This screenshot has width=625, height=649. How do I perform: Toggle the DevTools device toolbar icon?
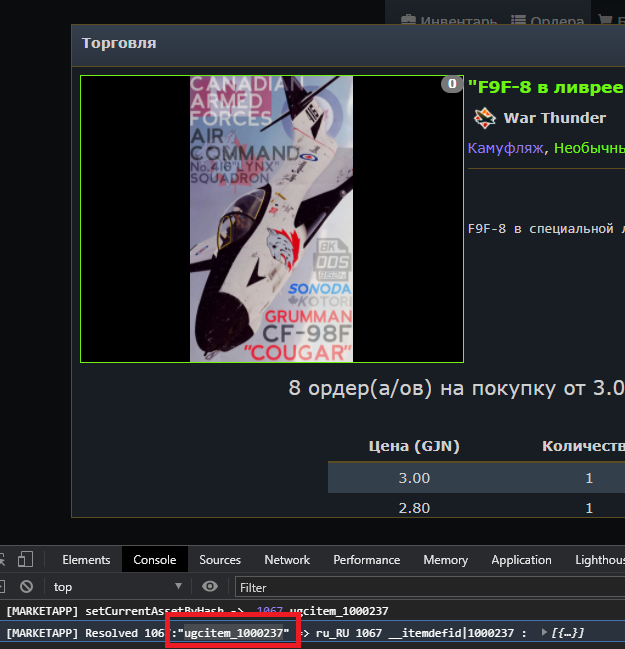pos(27,560)
